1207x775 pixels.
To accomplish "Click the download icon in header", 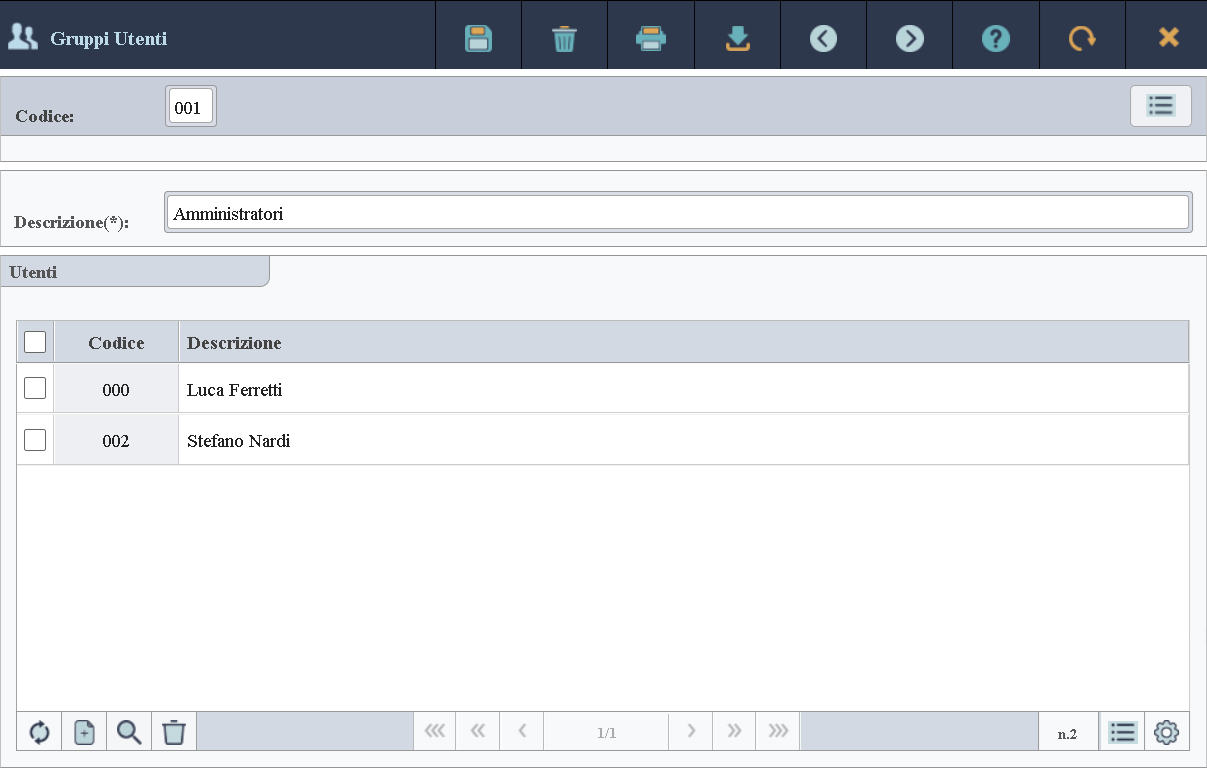I will tap(737, 39).
